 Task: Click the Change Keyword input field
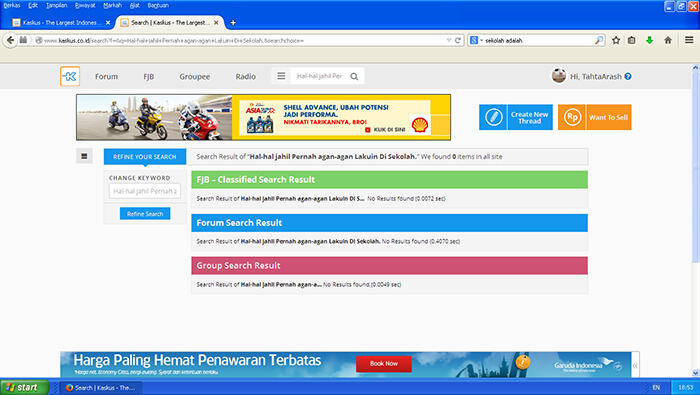(145, 191)
